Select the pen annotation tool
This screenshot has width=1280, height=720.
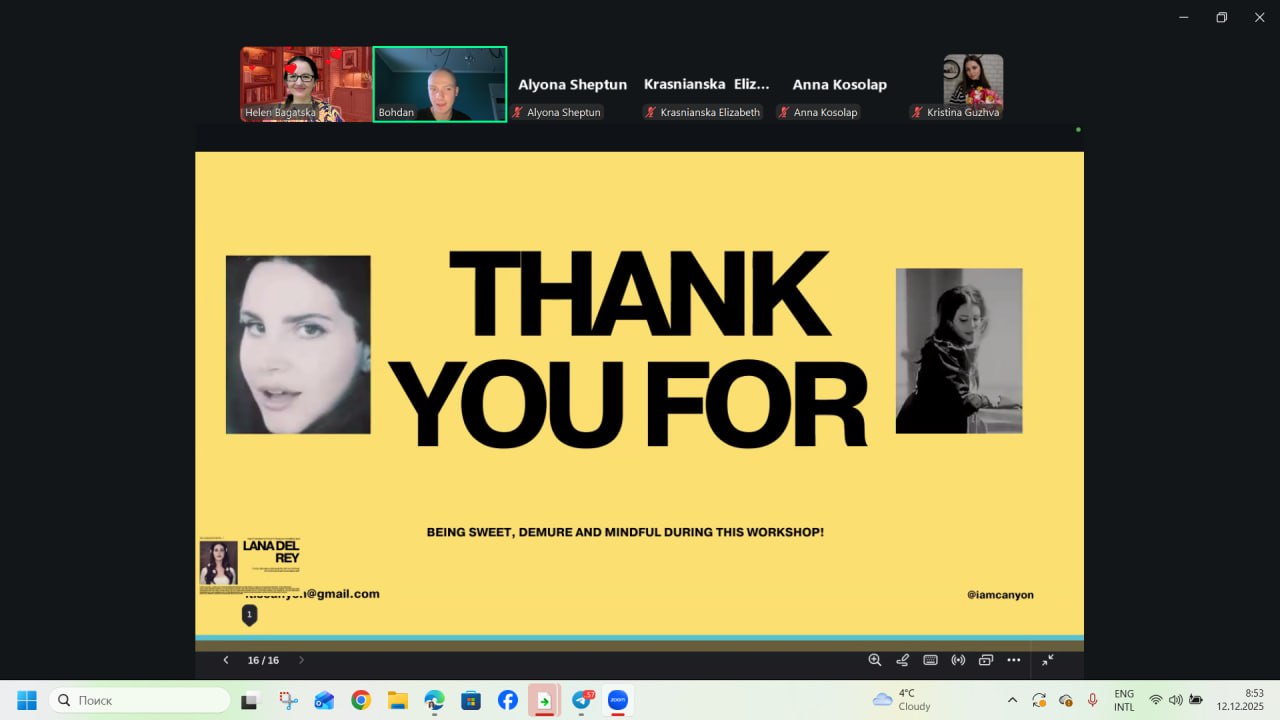tap(902, 660)
